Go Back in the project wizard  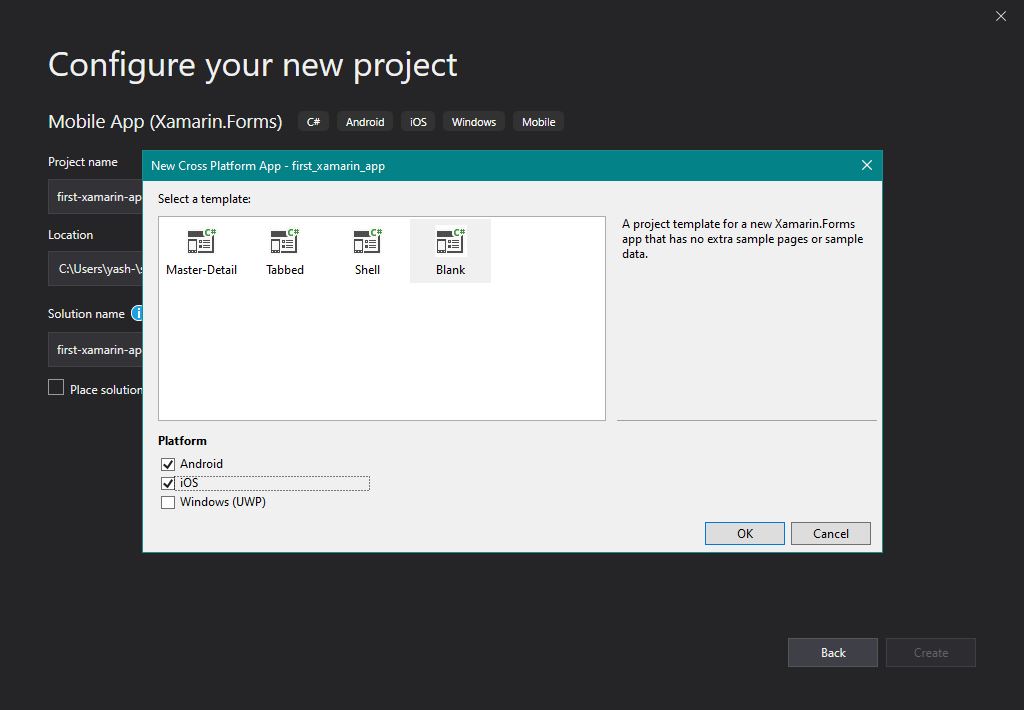[x=833, y=653]
